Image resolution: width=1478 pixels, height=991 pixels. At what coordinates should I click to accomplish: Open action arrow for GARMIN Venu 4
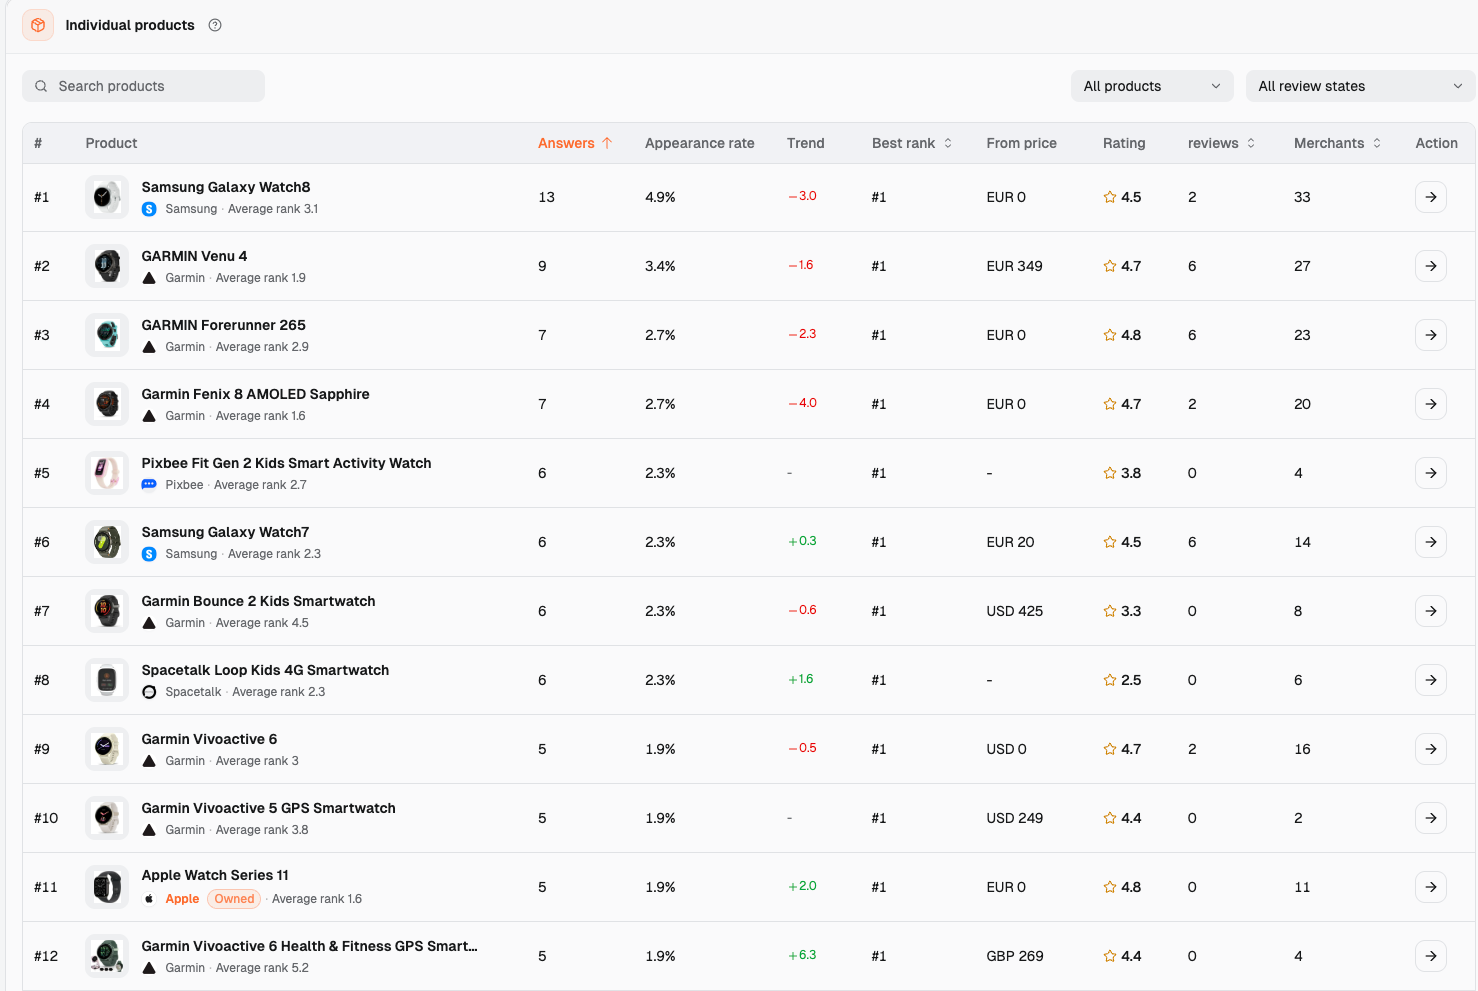pos(1431,266)
